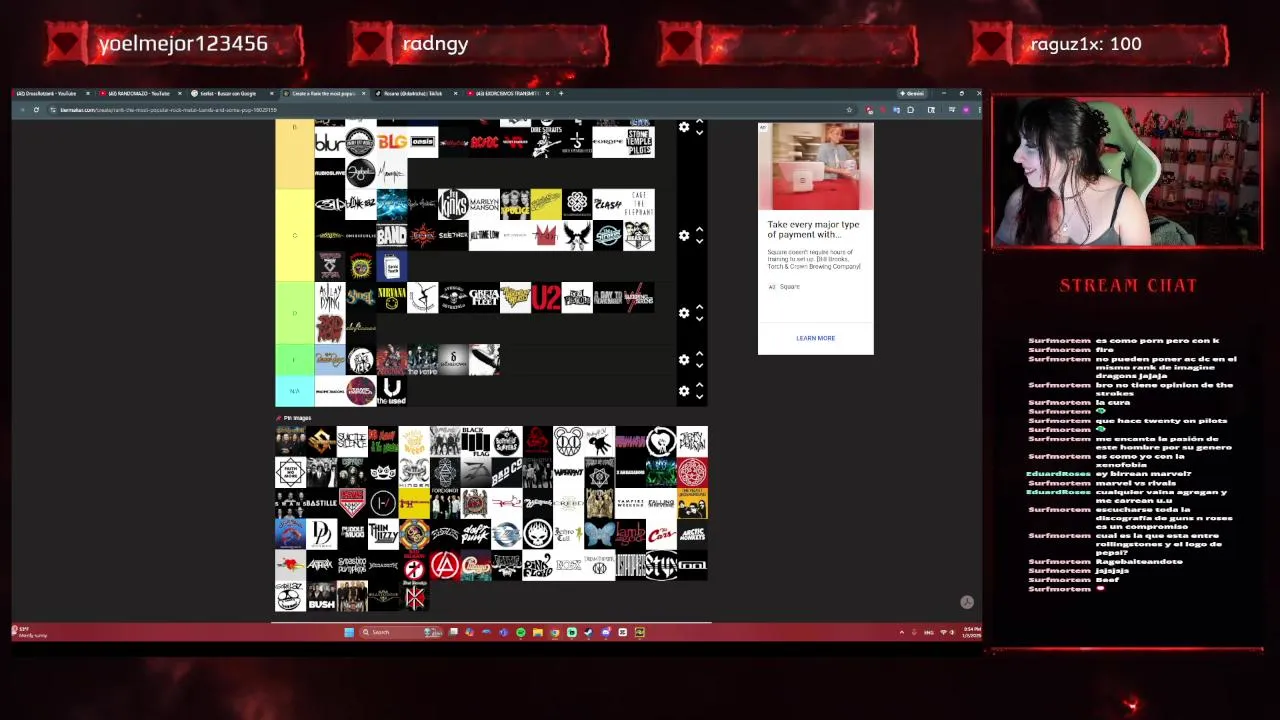The width and height of the screenshot is (1280, 720).
Task: Move the N/A tier row up with arrow
Action: pos(699,385)
